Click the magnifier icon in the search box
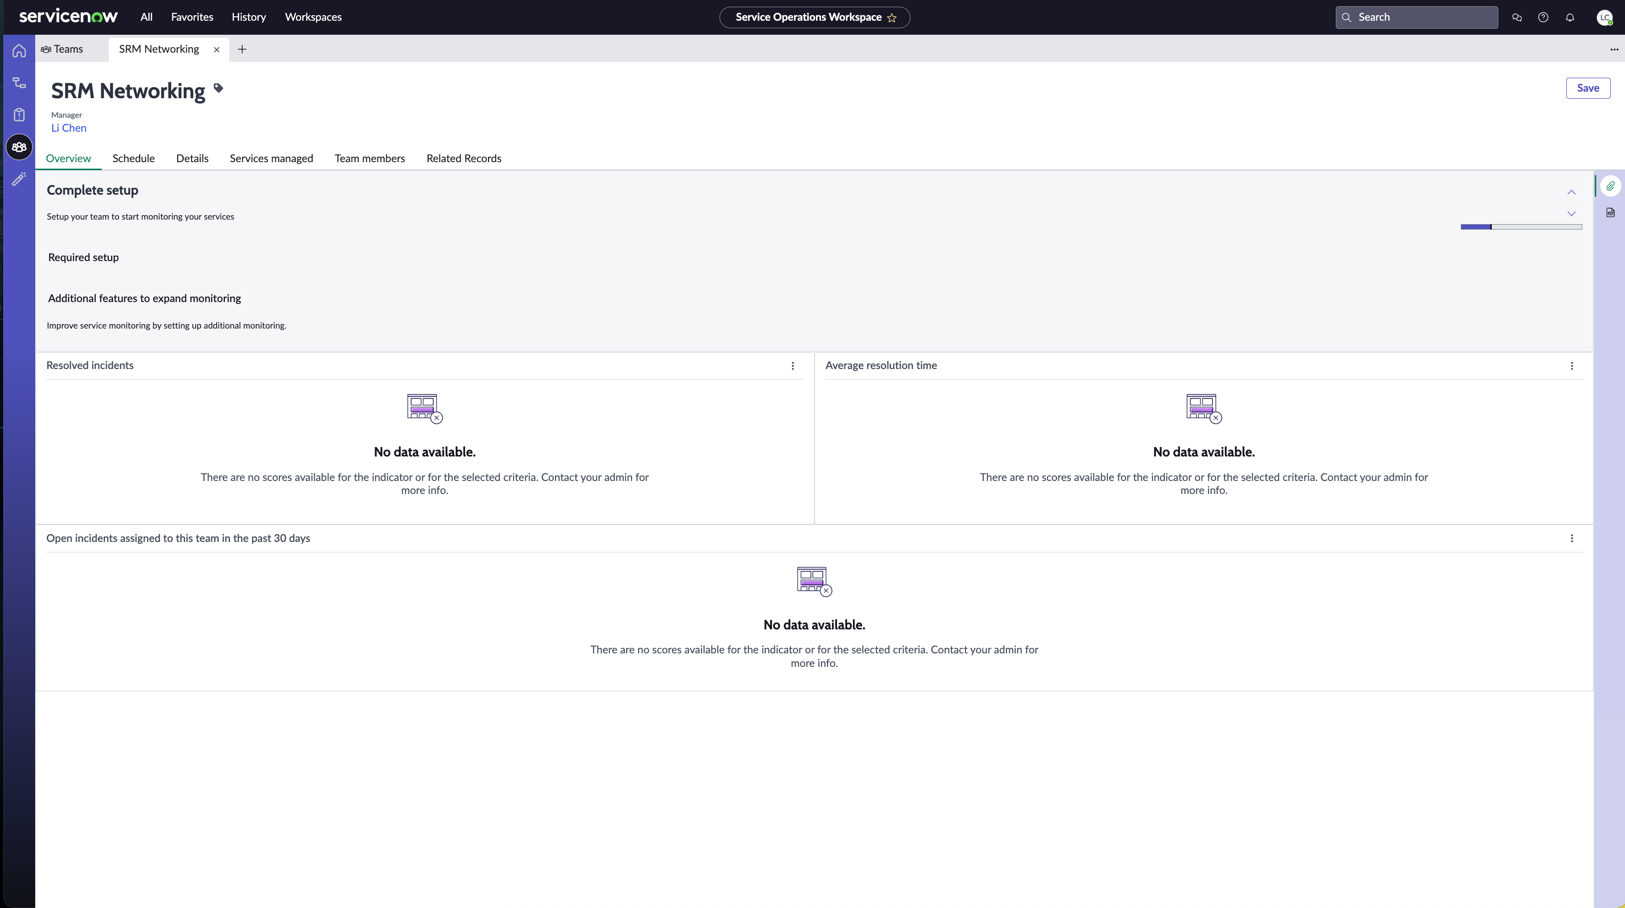Screen dimensions: 1625x908 pos(1347,17)
